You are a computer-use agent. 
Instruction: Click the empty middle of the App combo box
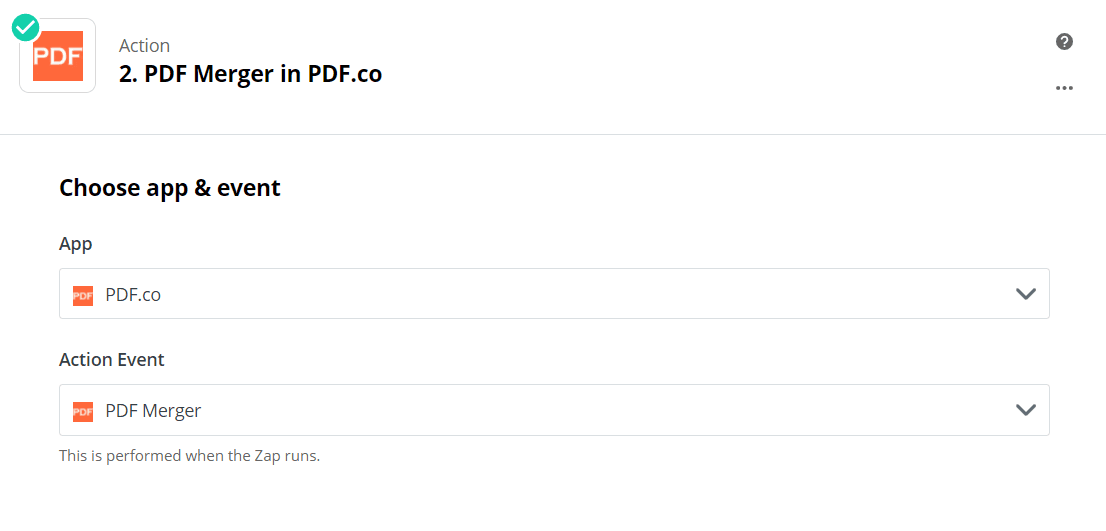pyautogui.click(x=560, y=294)
